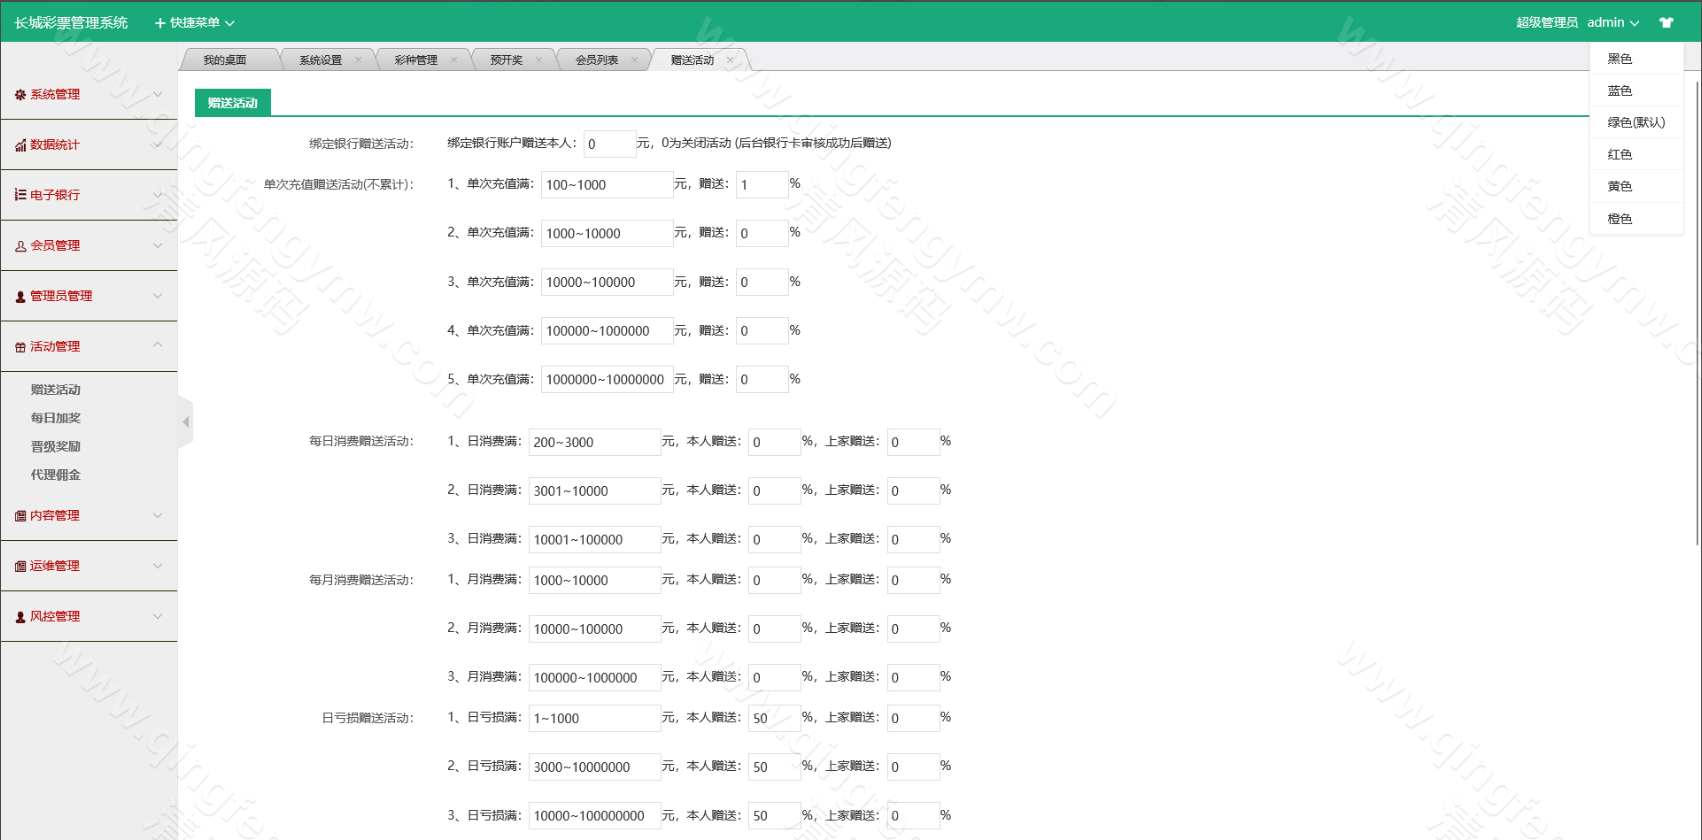Click the chart icon beside 数据统计
1702x840 pixels.
click(x=20, y=145)
